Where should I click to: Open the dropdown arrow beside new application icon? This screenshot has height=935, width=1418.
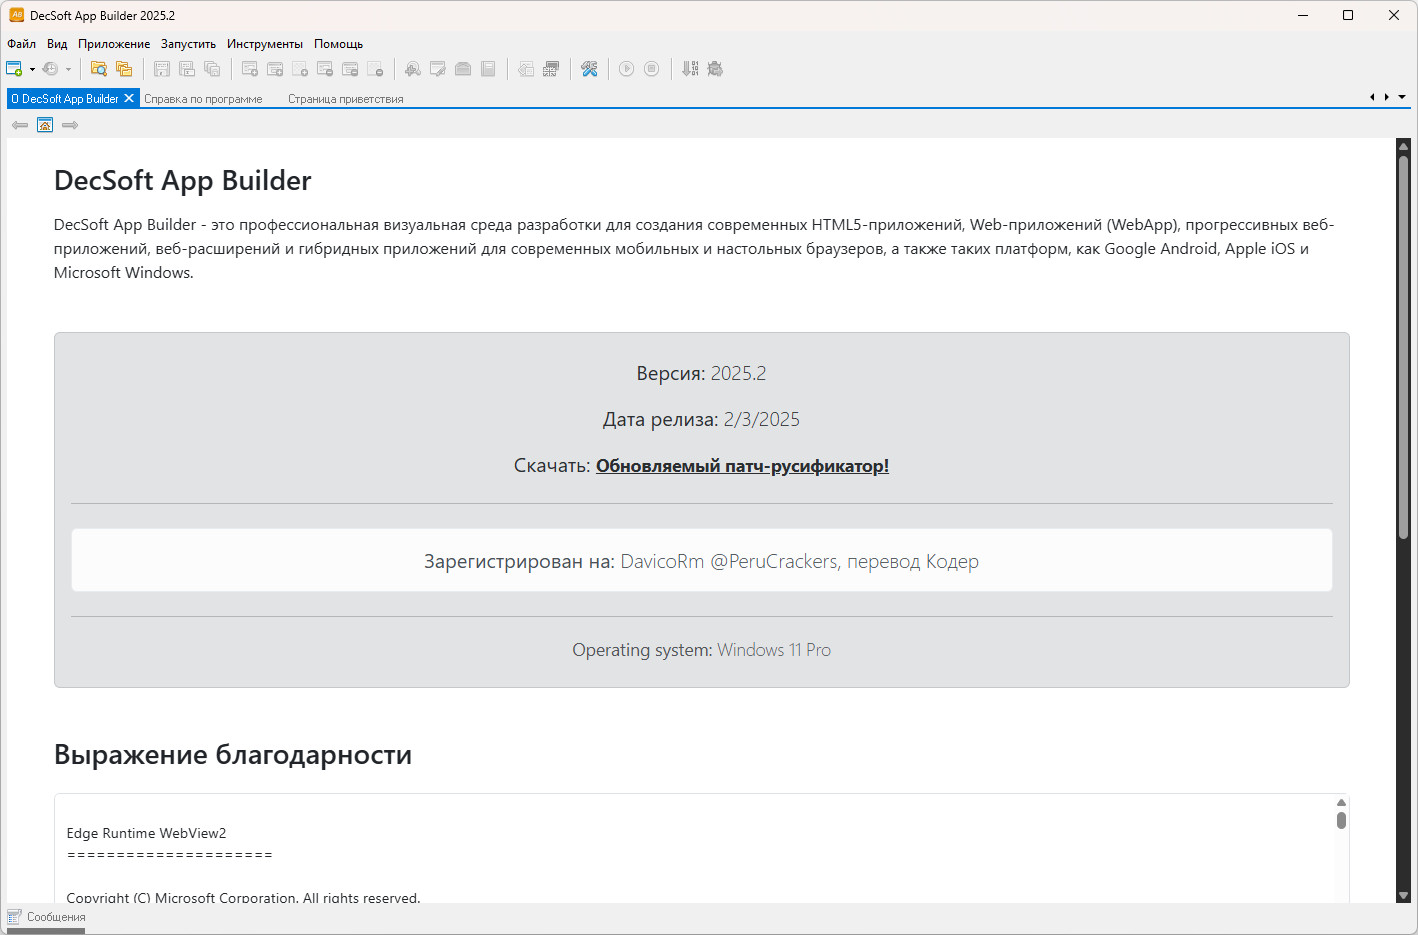coord(32,70)
